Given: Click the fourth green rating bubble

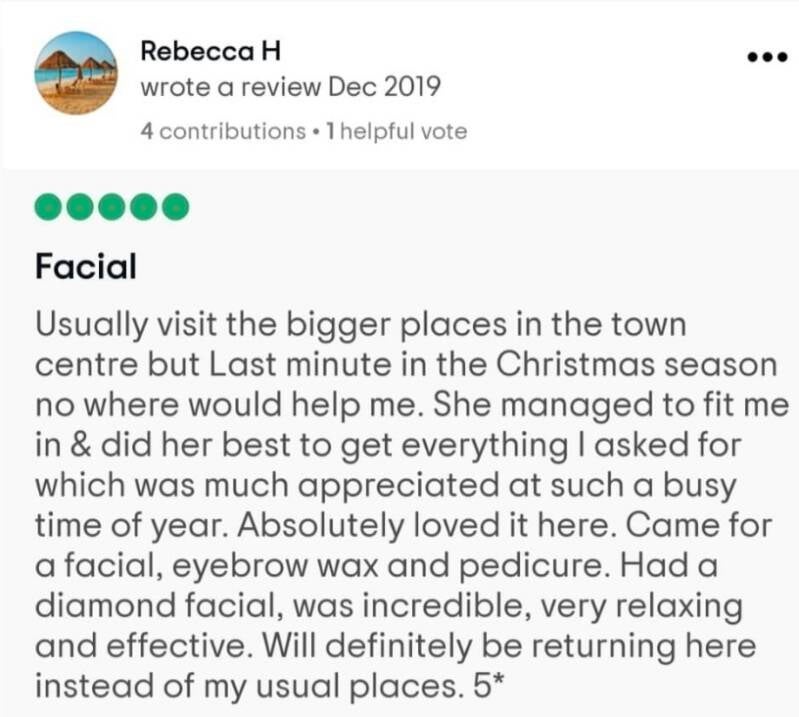Looking at the screenshot, I should tap(144, 206).
